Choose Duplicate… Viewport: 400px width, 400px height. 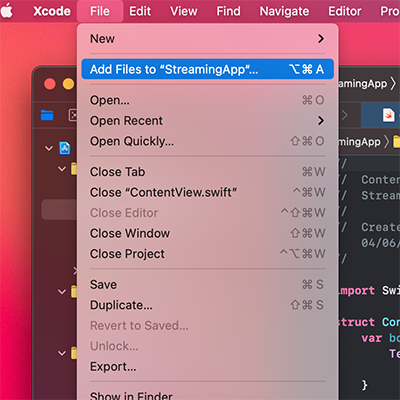pos(207,305)
